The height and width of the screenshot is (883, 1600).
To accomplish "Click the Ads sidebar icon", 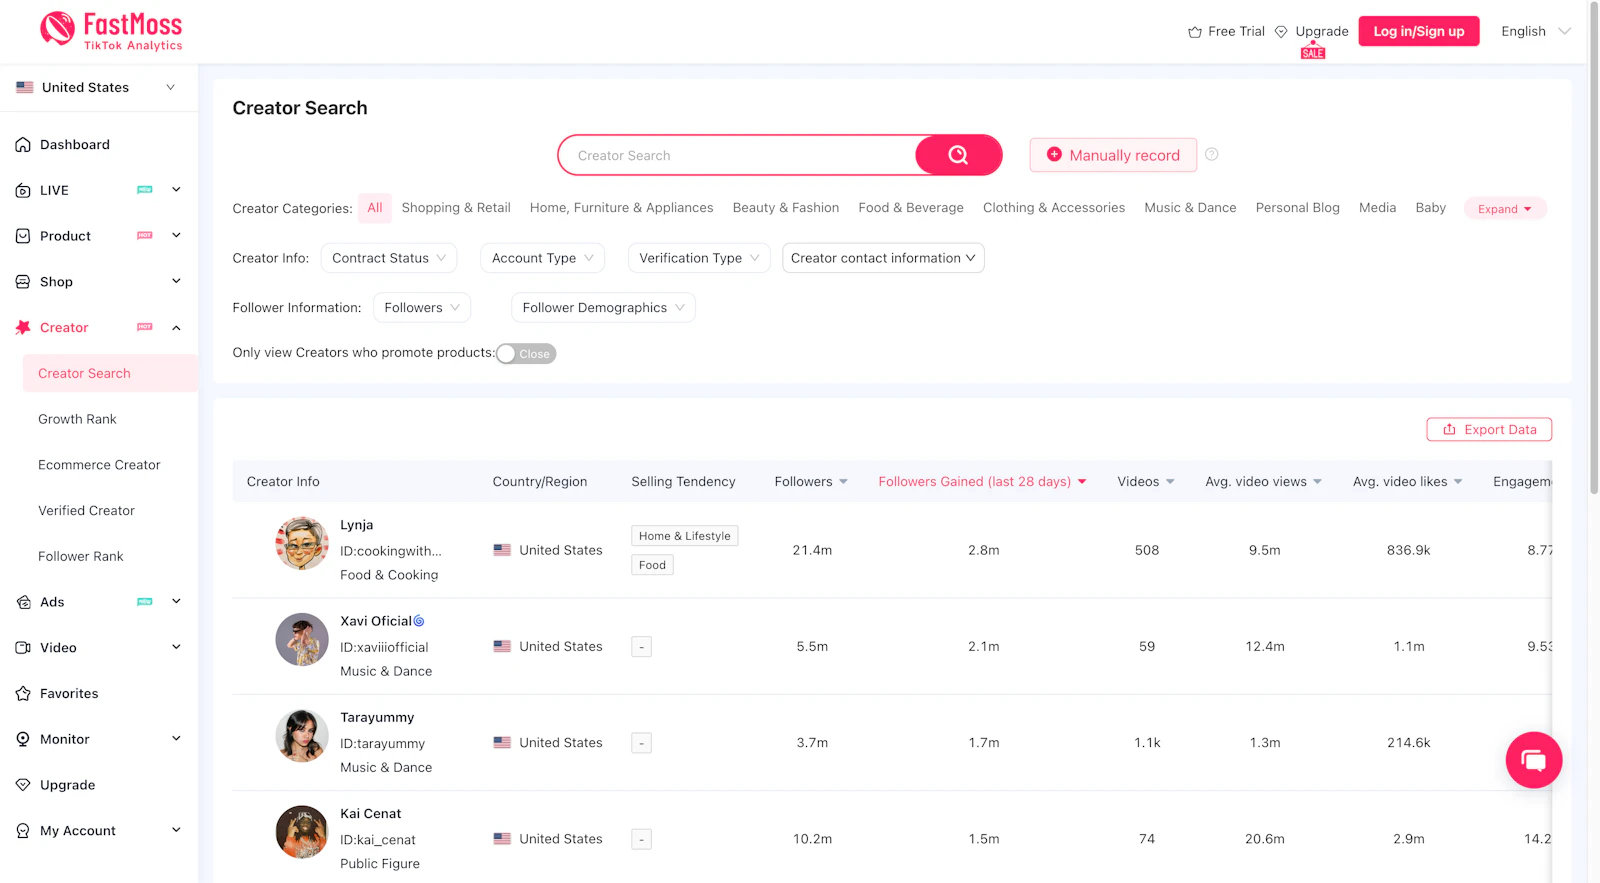I will [23, 602].
